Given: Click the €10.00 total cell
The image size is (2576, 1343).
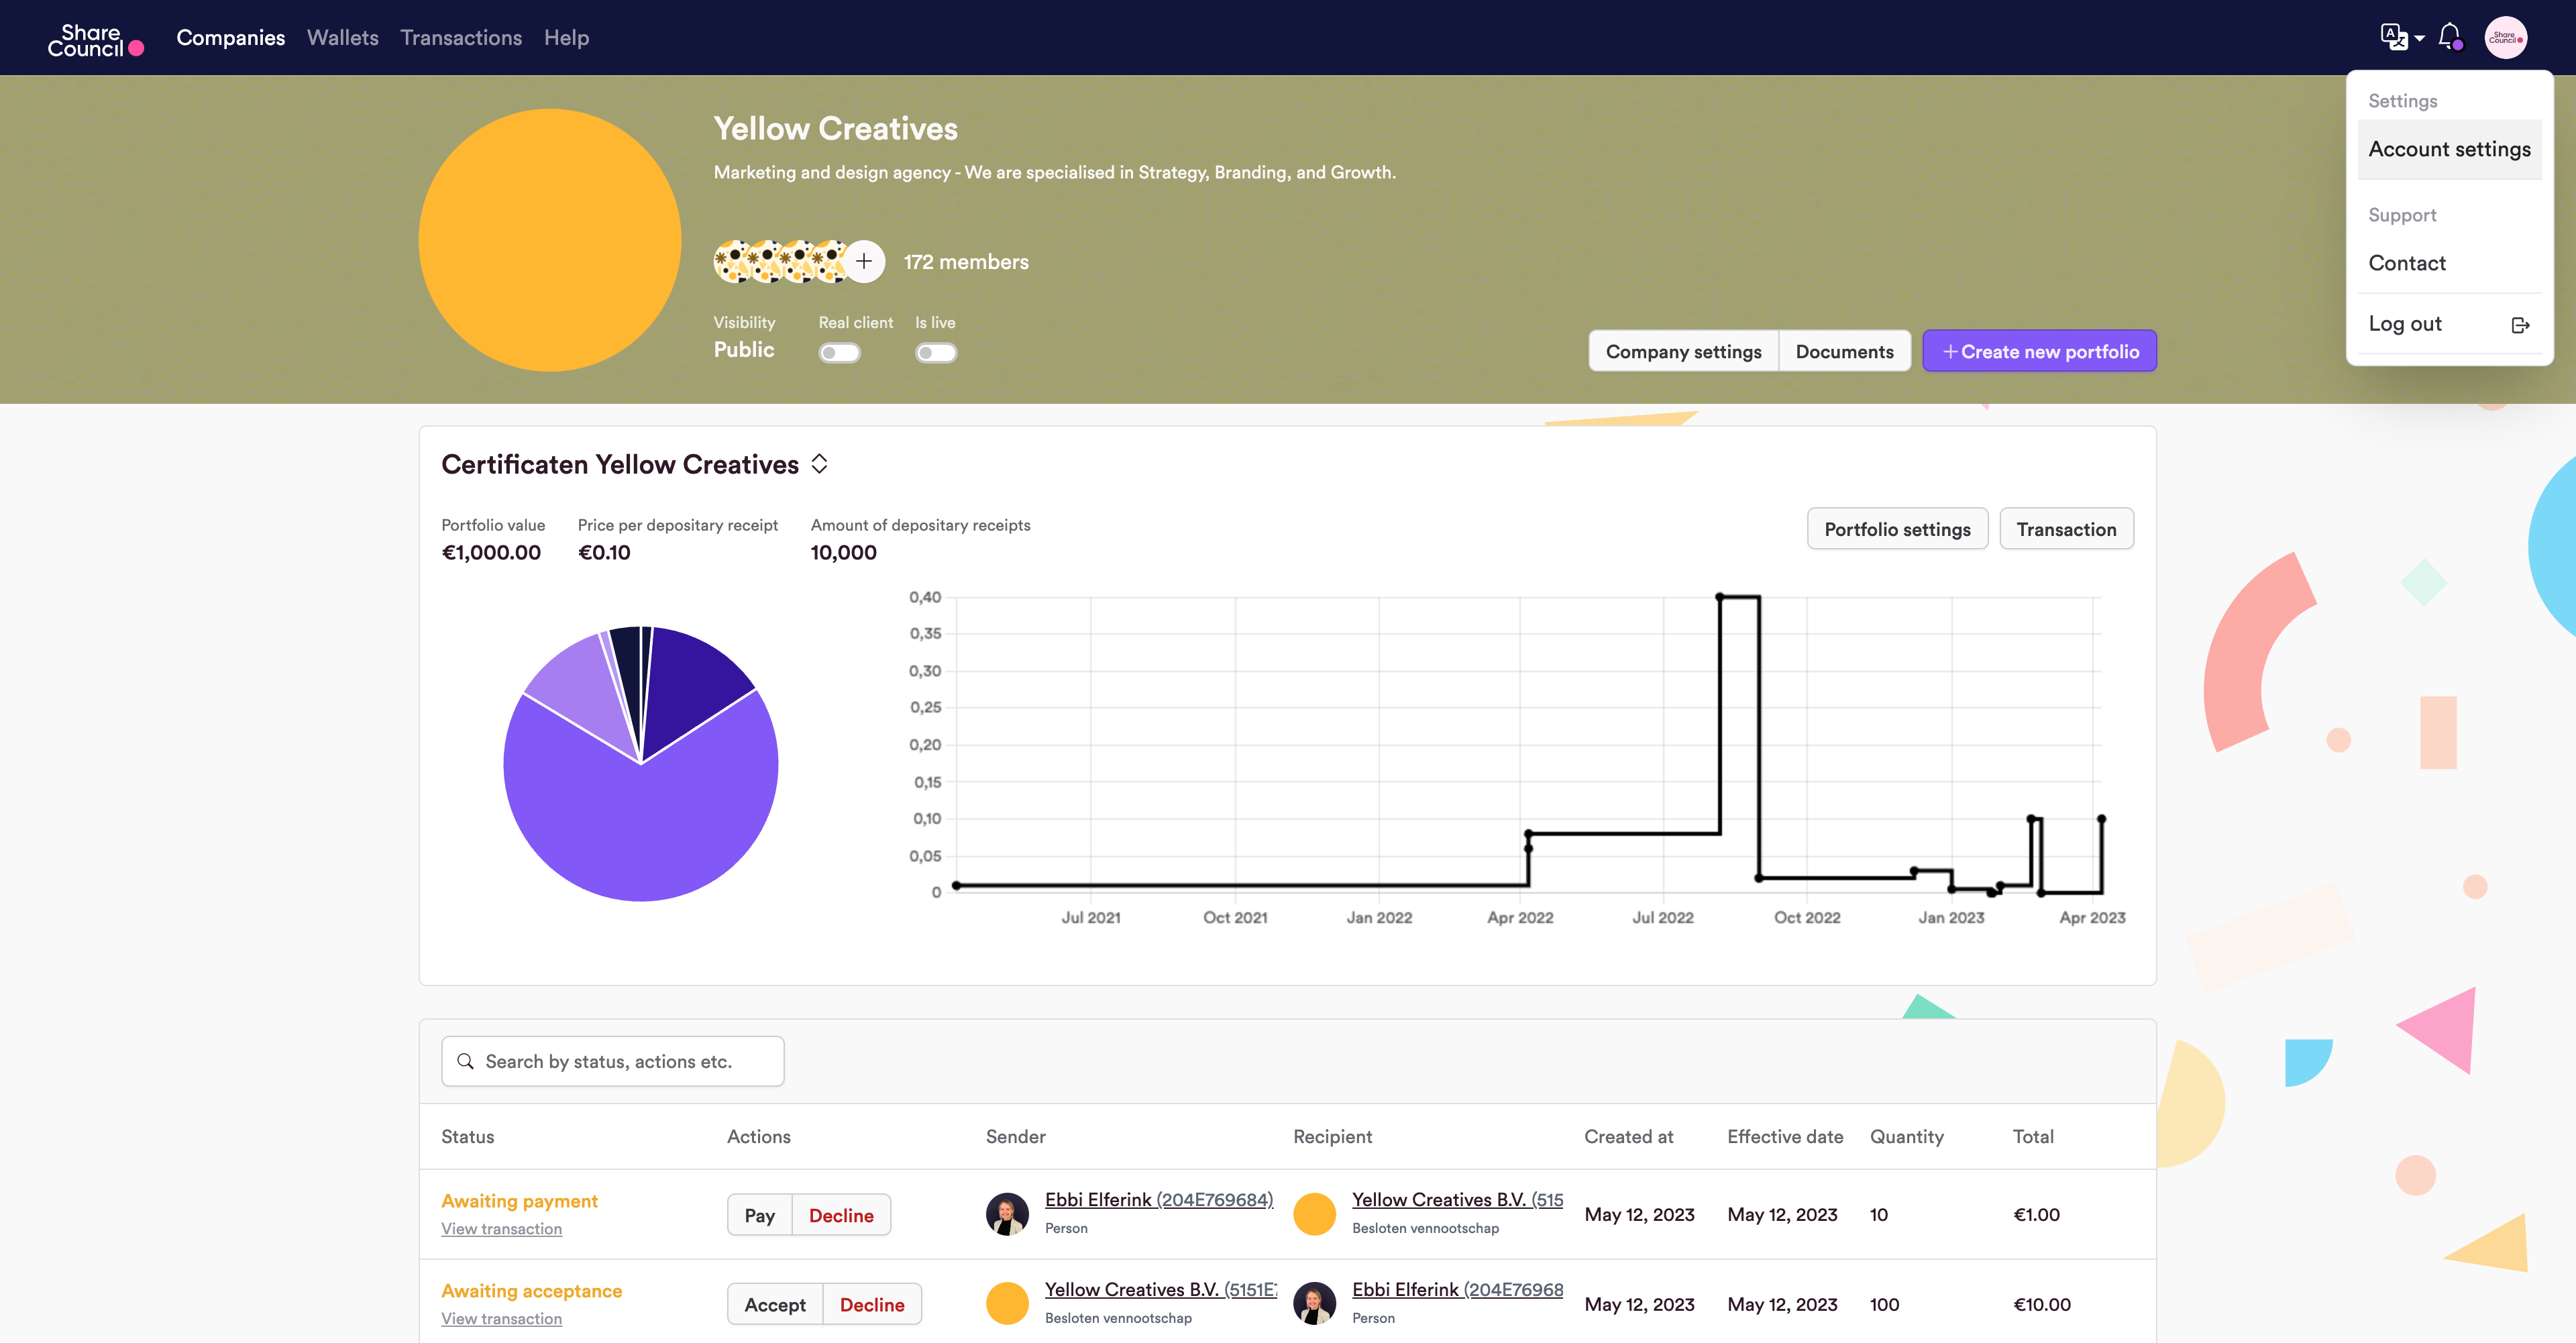Looking at the screenshot, I should pyautogui.click(x=2041, y=1304).
